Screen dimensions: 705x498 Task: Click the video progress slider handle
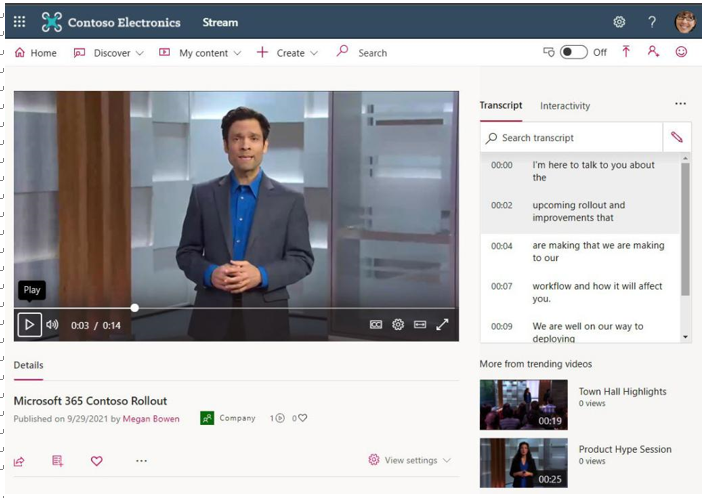(134, 308)
